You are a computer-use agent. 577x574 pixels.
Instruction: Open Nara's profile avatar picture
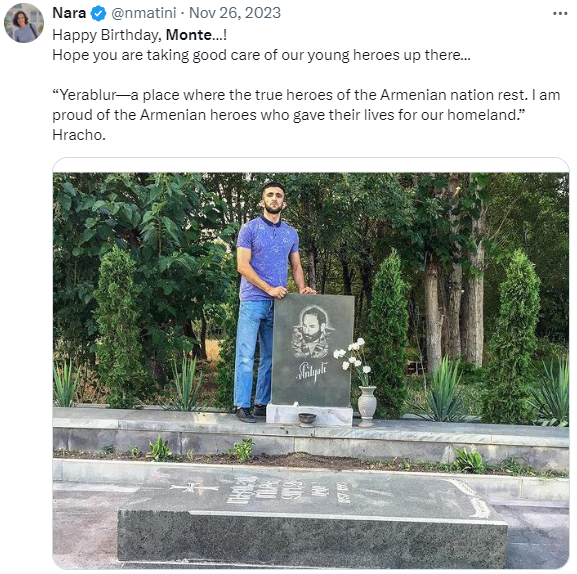point(24,23)
